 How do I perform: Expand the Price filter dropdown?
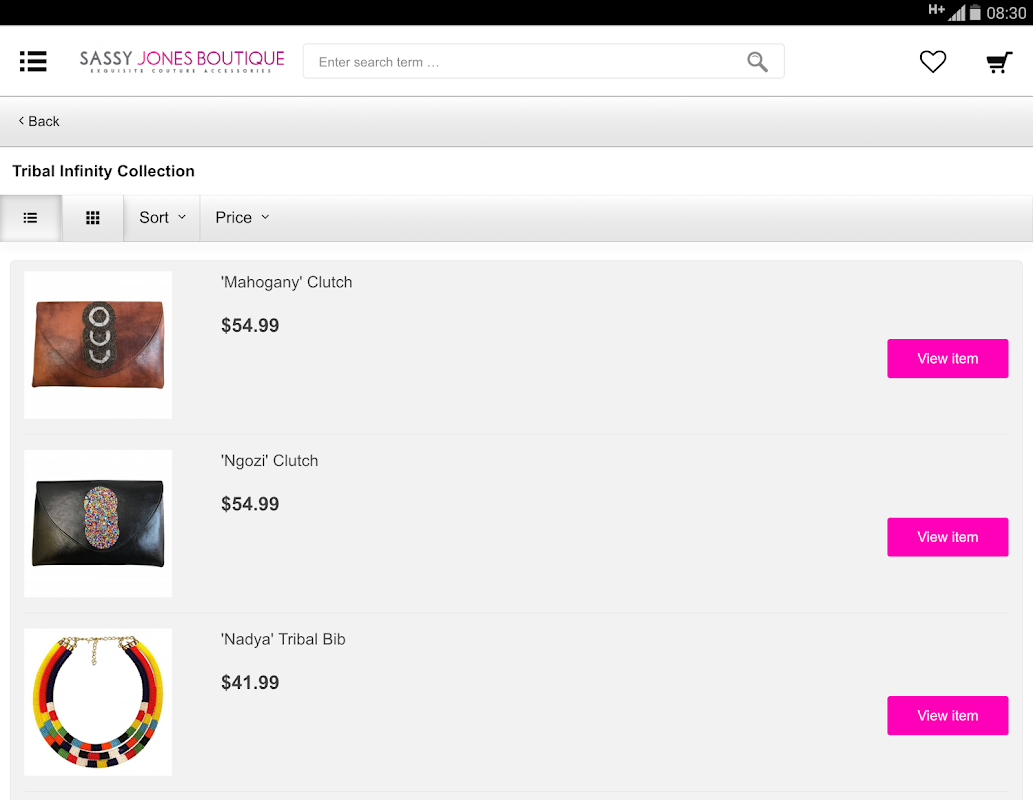tap(242, 217)
